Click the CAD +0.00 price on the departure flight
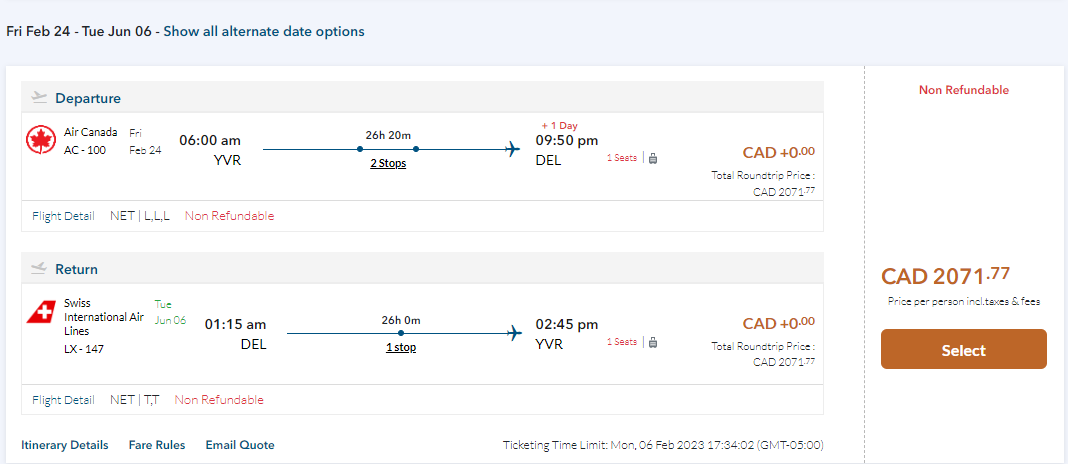The height and width of the screenshot is (464, 1068). click(x=778, y=153)
